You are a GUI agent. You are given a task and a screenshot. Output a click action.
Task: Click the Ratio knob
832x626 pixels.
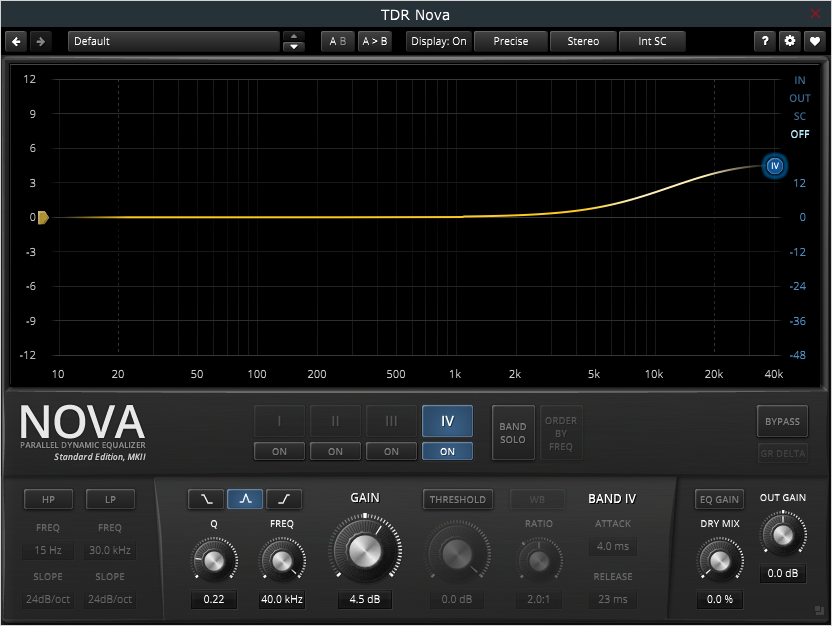(539, 561)
